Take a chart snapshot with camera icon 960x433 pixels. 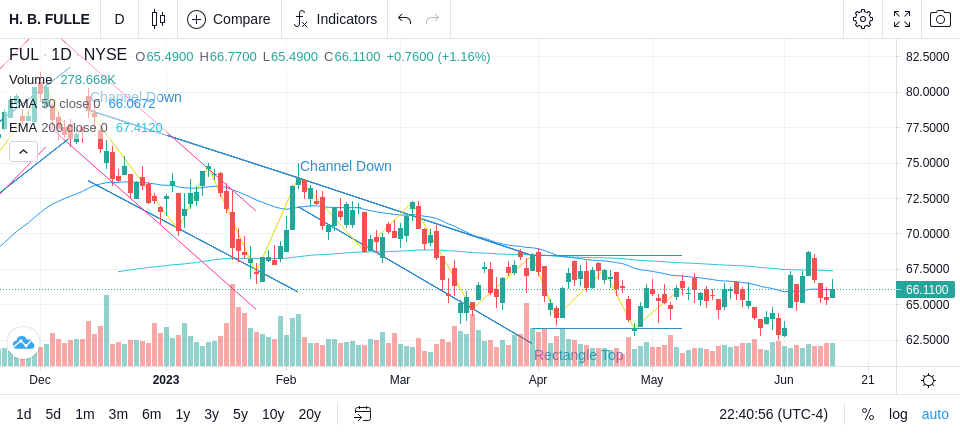tap(940, 19)
